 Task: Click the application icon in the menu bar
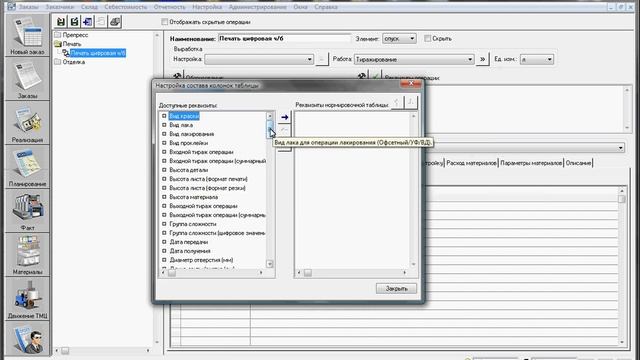[11, 7]
